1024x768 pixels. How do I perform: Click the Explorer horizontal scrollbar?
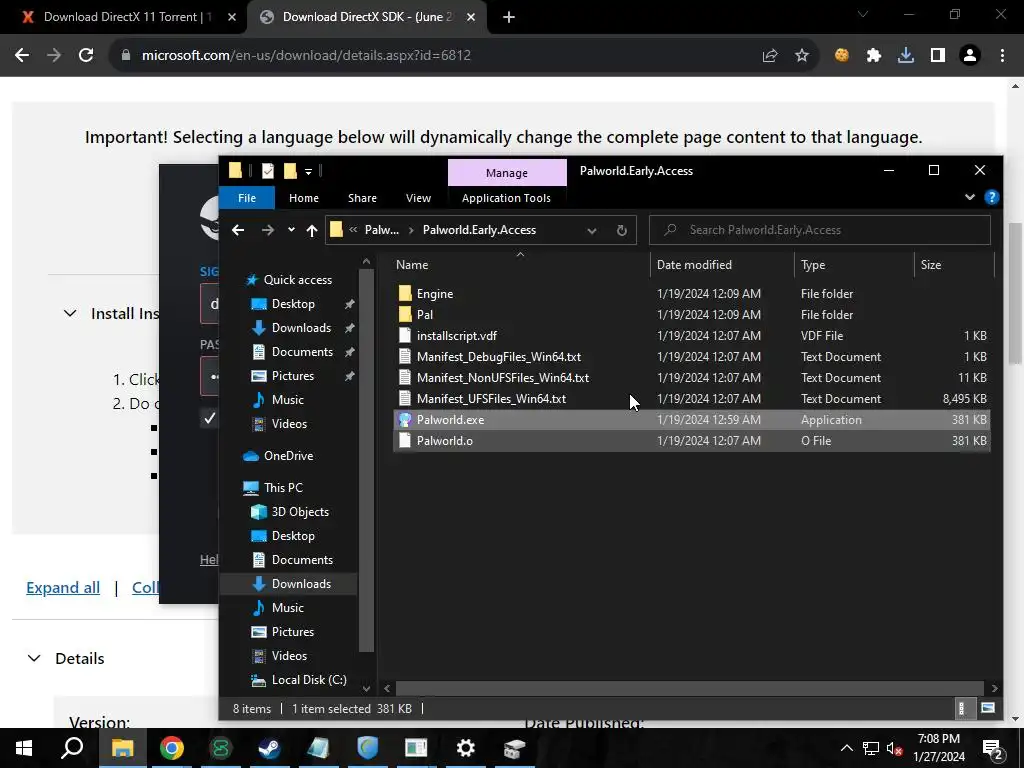click(690, 688)
